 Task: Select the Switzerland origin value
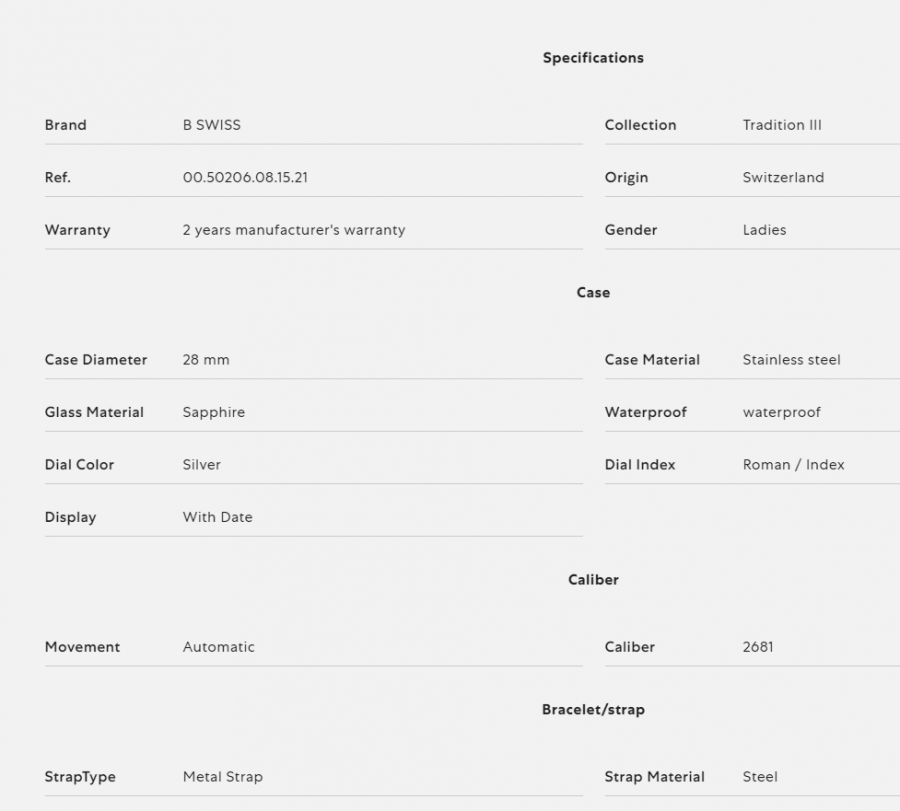783,177
